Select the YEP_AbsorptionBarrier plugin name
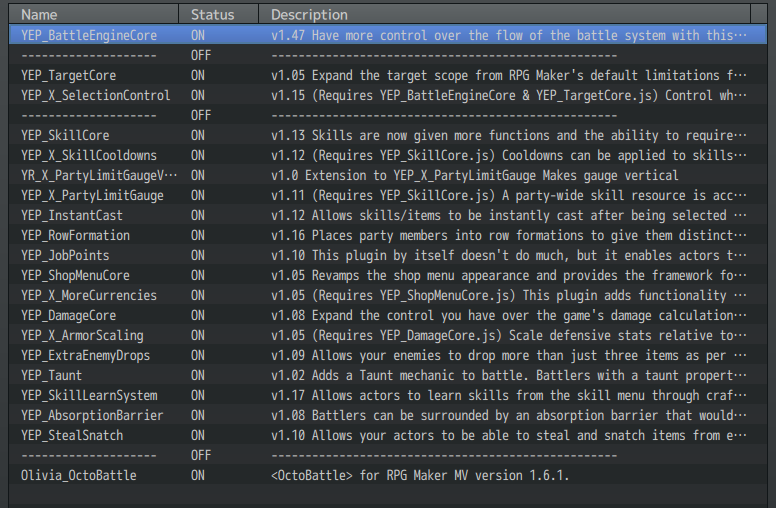 92,415
